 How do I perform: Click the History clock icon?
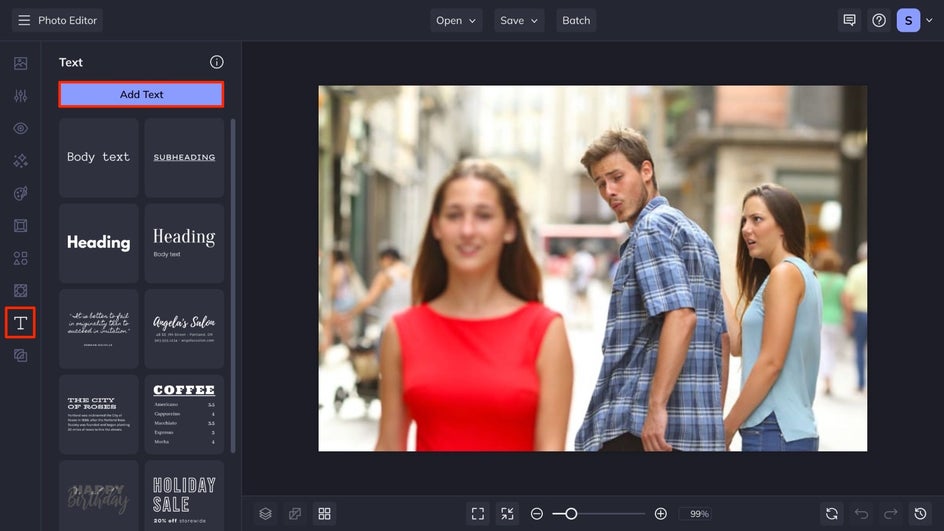coord(920,513)
